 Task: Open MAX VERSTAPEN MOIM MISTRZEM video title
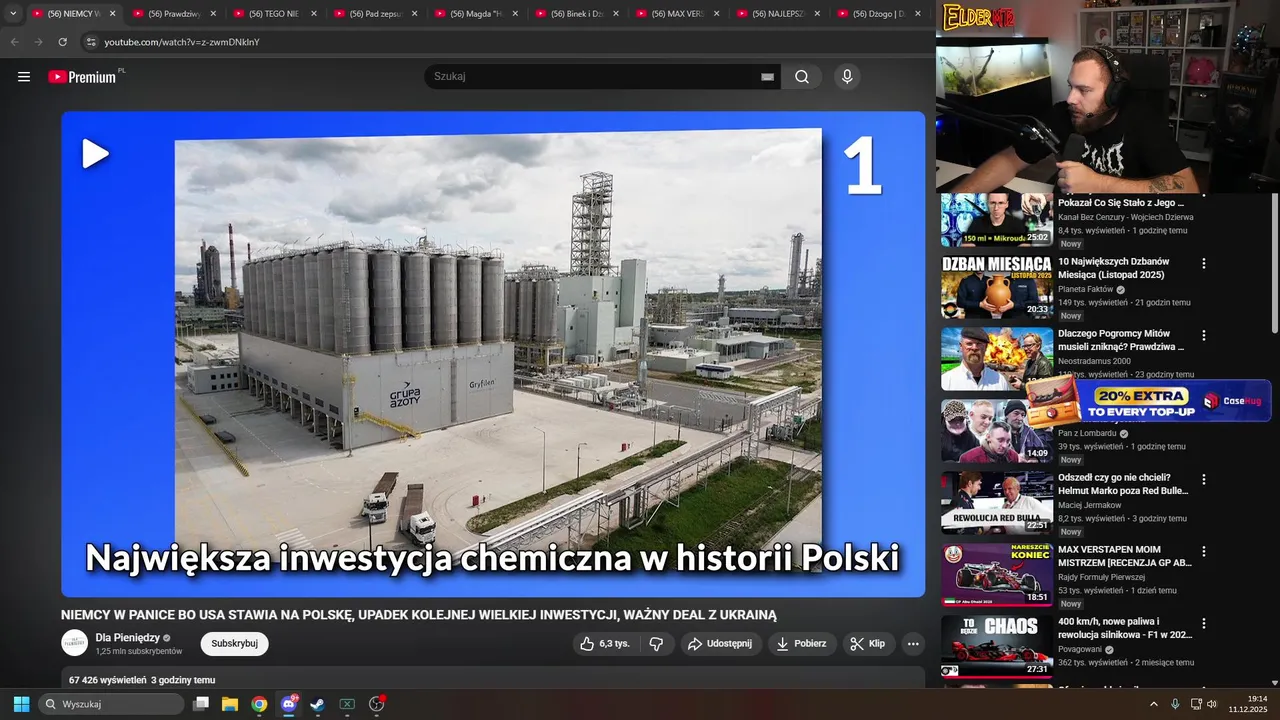coord(1125,556)
